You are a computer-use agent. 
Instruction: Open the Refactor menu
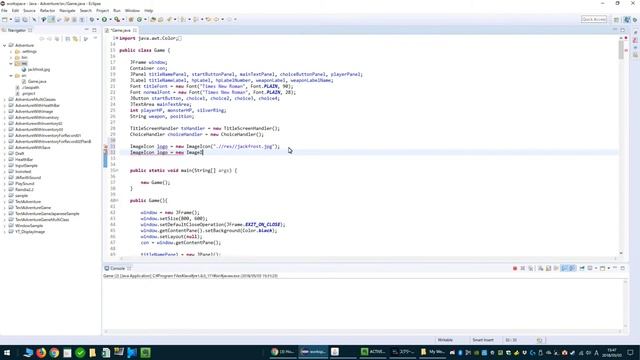pyautogui.click(x=47, y=11)
